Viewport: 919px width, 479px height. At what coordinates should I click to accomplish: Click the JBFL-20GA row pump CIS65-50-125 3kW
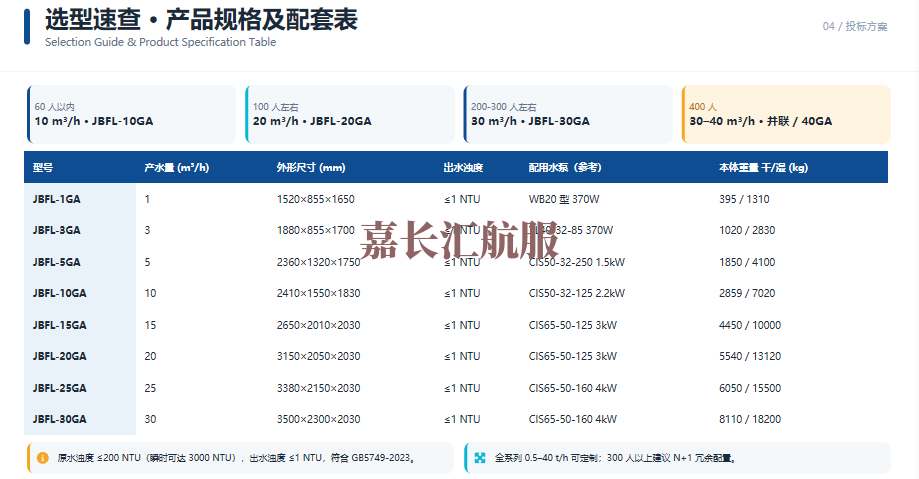tap(573, 356)
